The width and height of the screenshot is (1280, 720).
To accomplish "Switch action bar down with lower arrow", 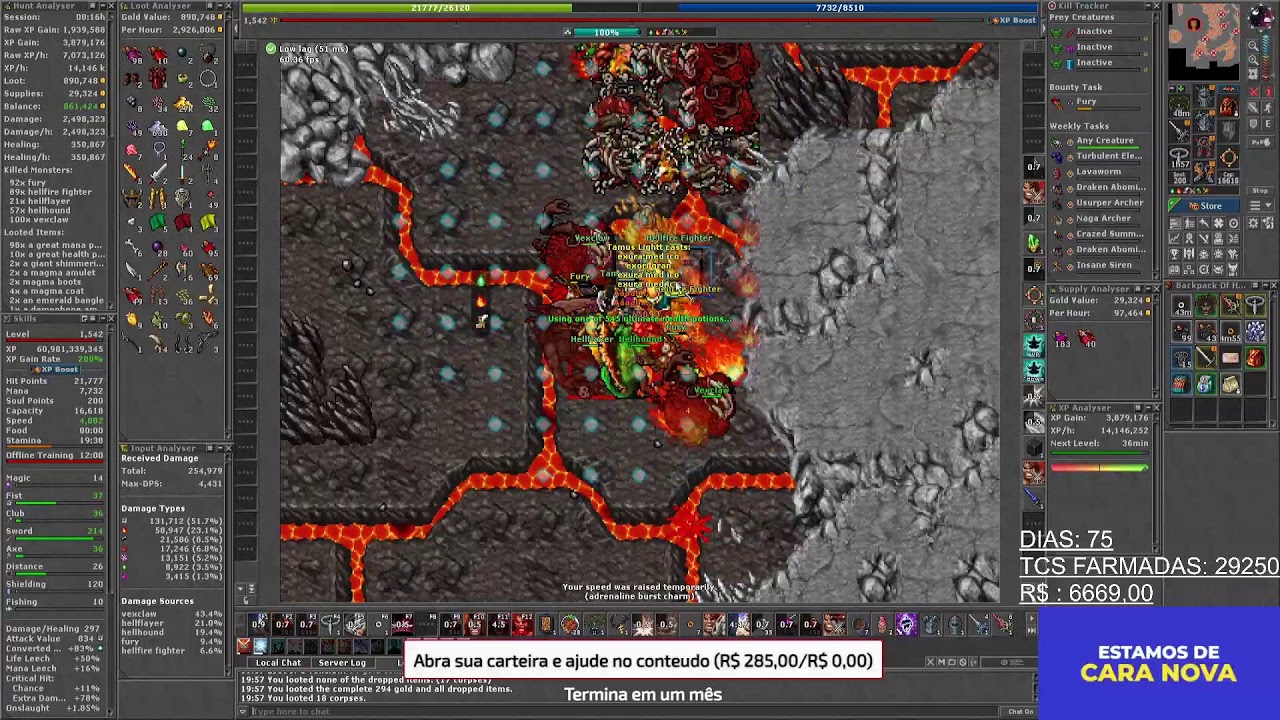I will [x=1032, y=631].
